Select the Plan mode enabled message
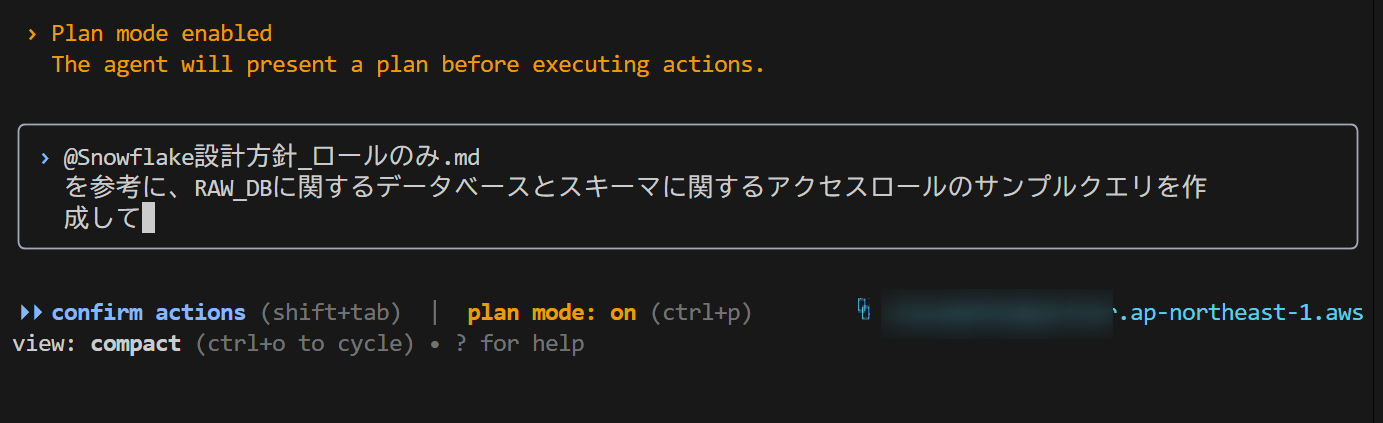The width and height of the screenshot is (1383, 423). tap(162, 34)
